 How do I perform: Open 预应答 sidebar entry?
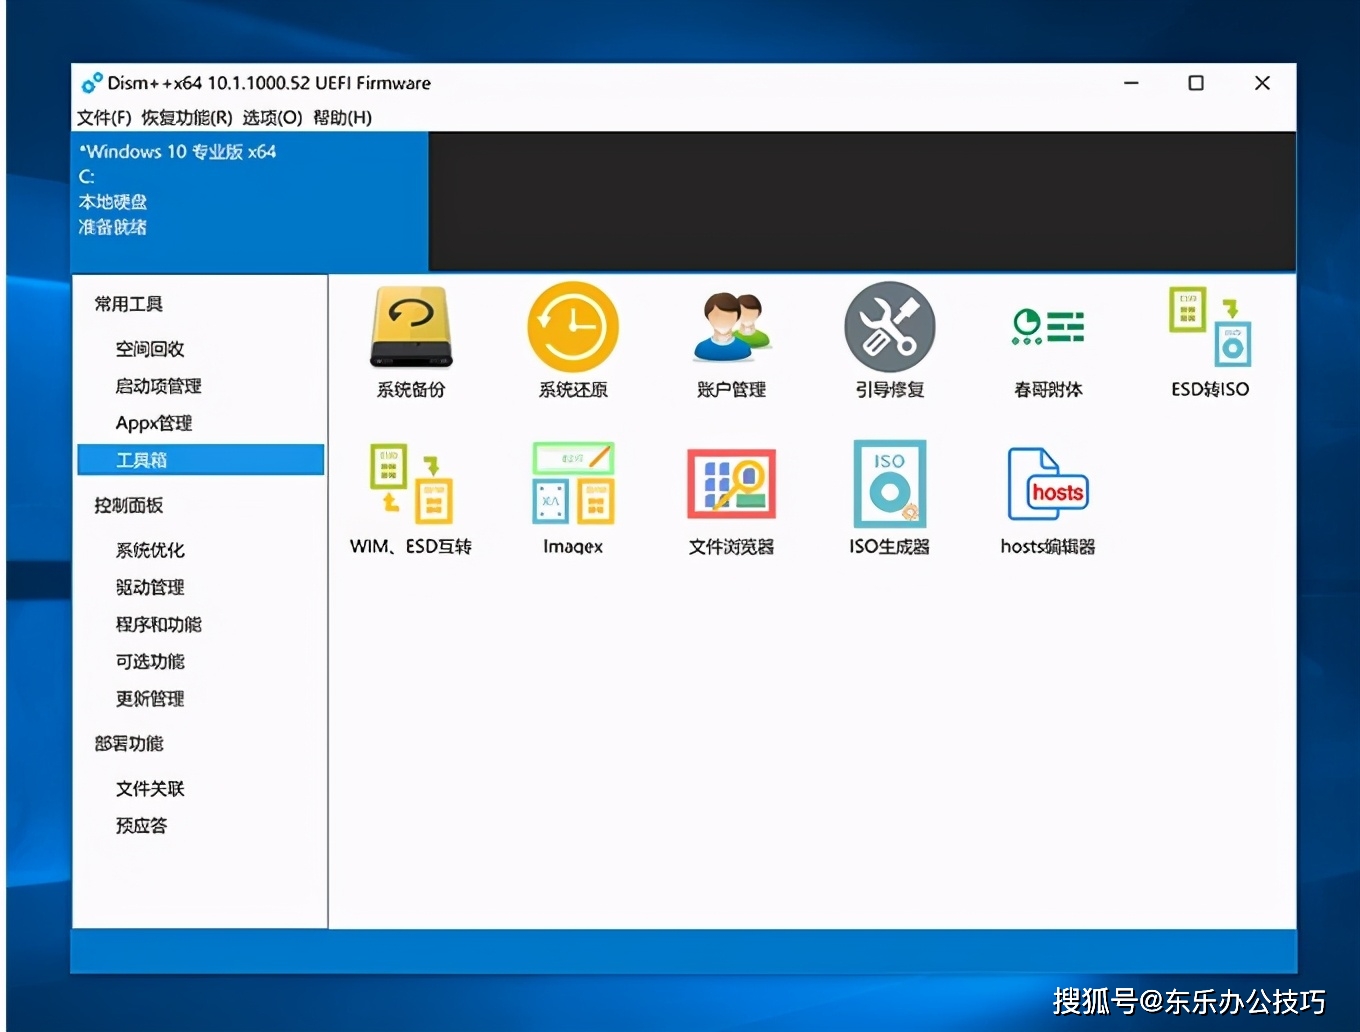coord(141,826)
